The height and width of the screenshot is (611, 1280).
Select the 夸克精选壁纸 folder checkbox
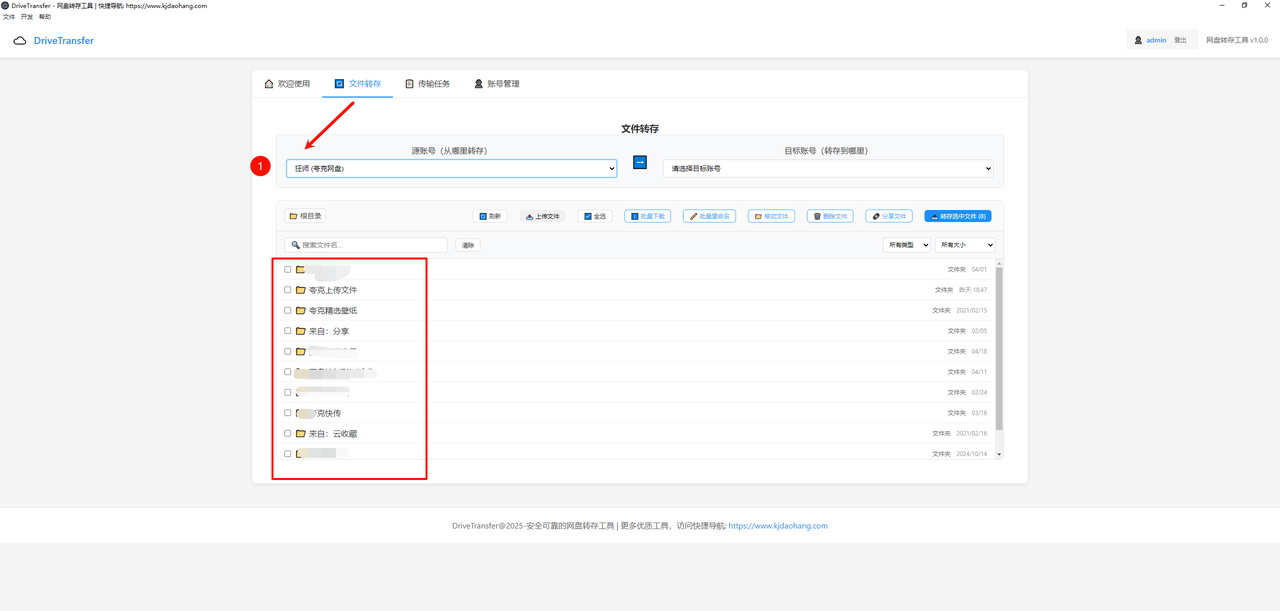pos(288,310)
